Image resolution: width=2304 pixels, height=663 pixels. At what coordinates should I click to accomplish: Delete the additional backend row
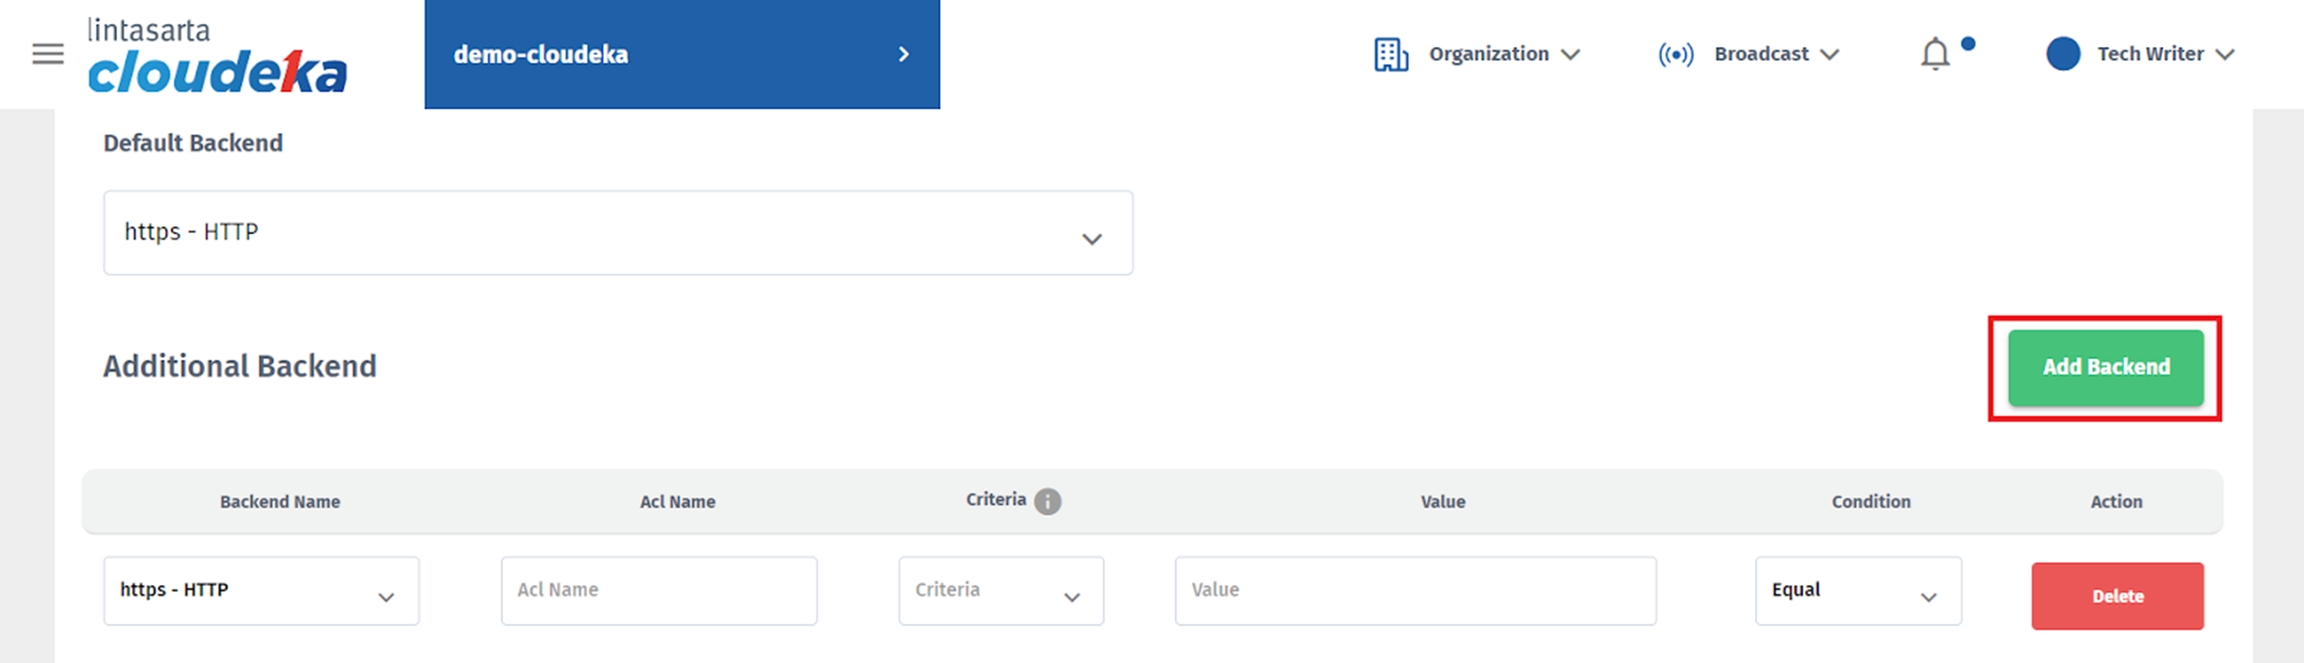2117,596
